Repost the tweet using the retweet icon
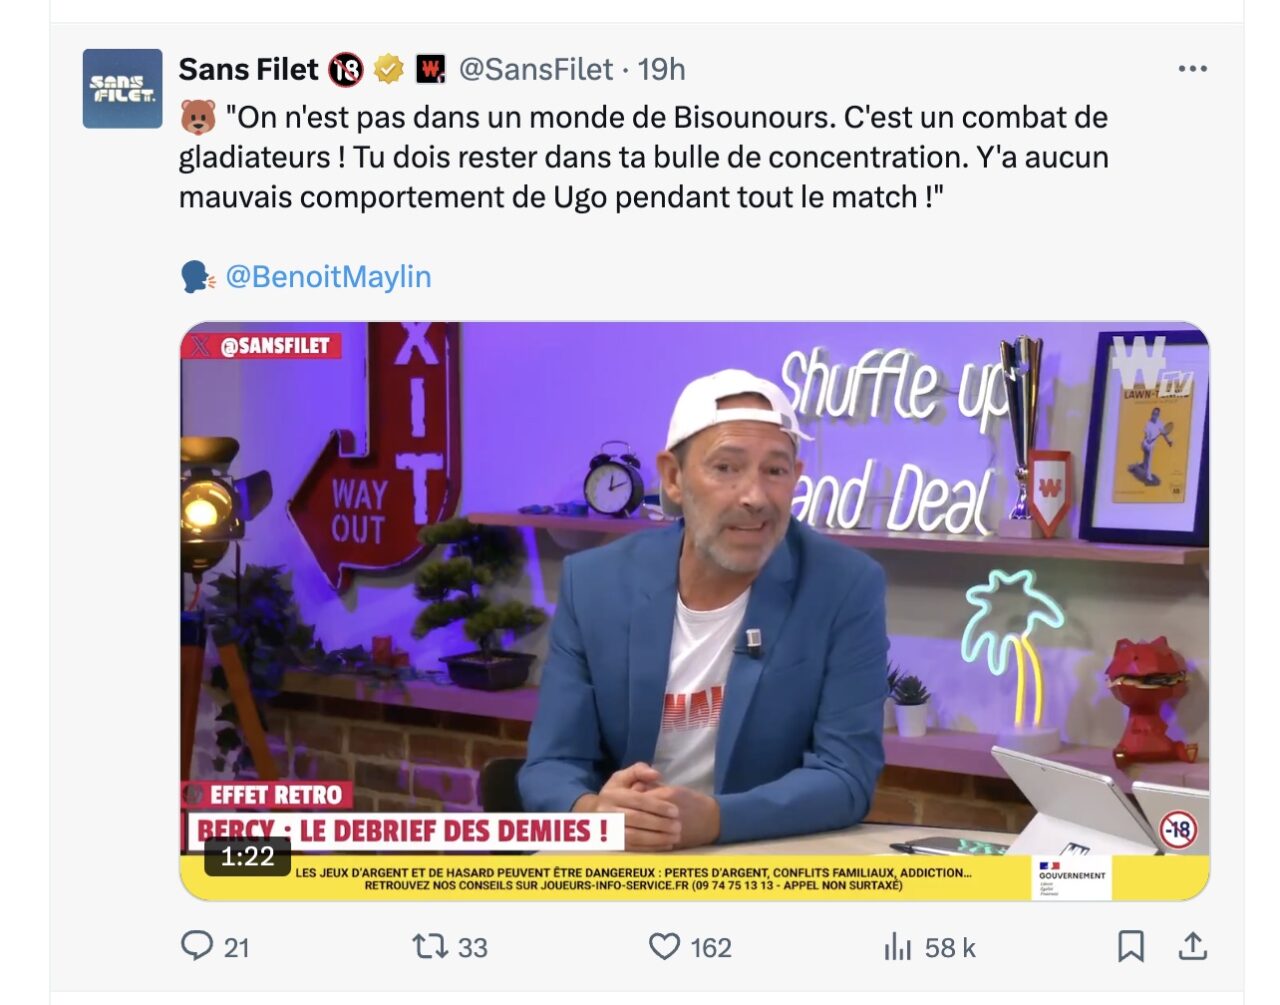Viewport: 1280px width, 1005px height. point(430,946)
